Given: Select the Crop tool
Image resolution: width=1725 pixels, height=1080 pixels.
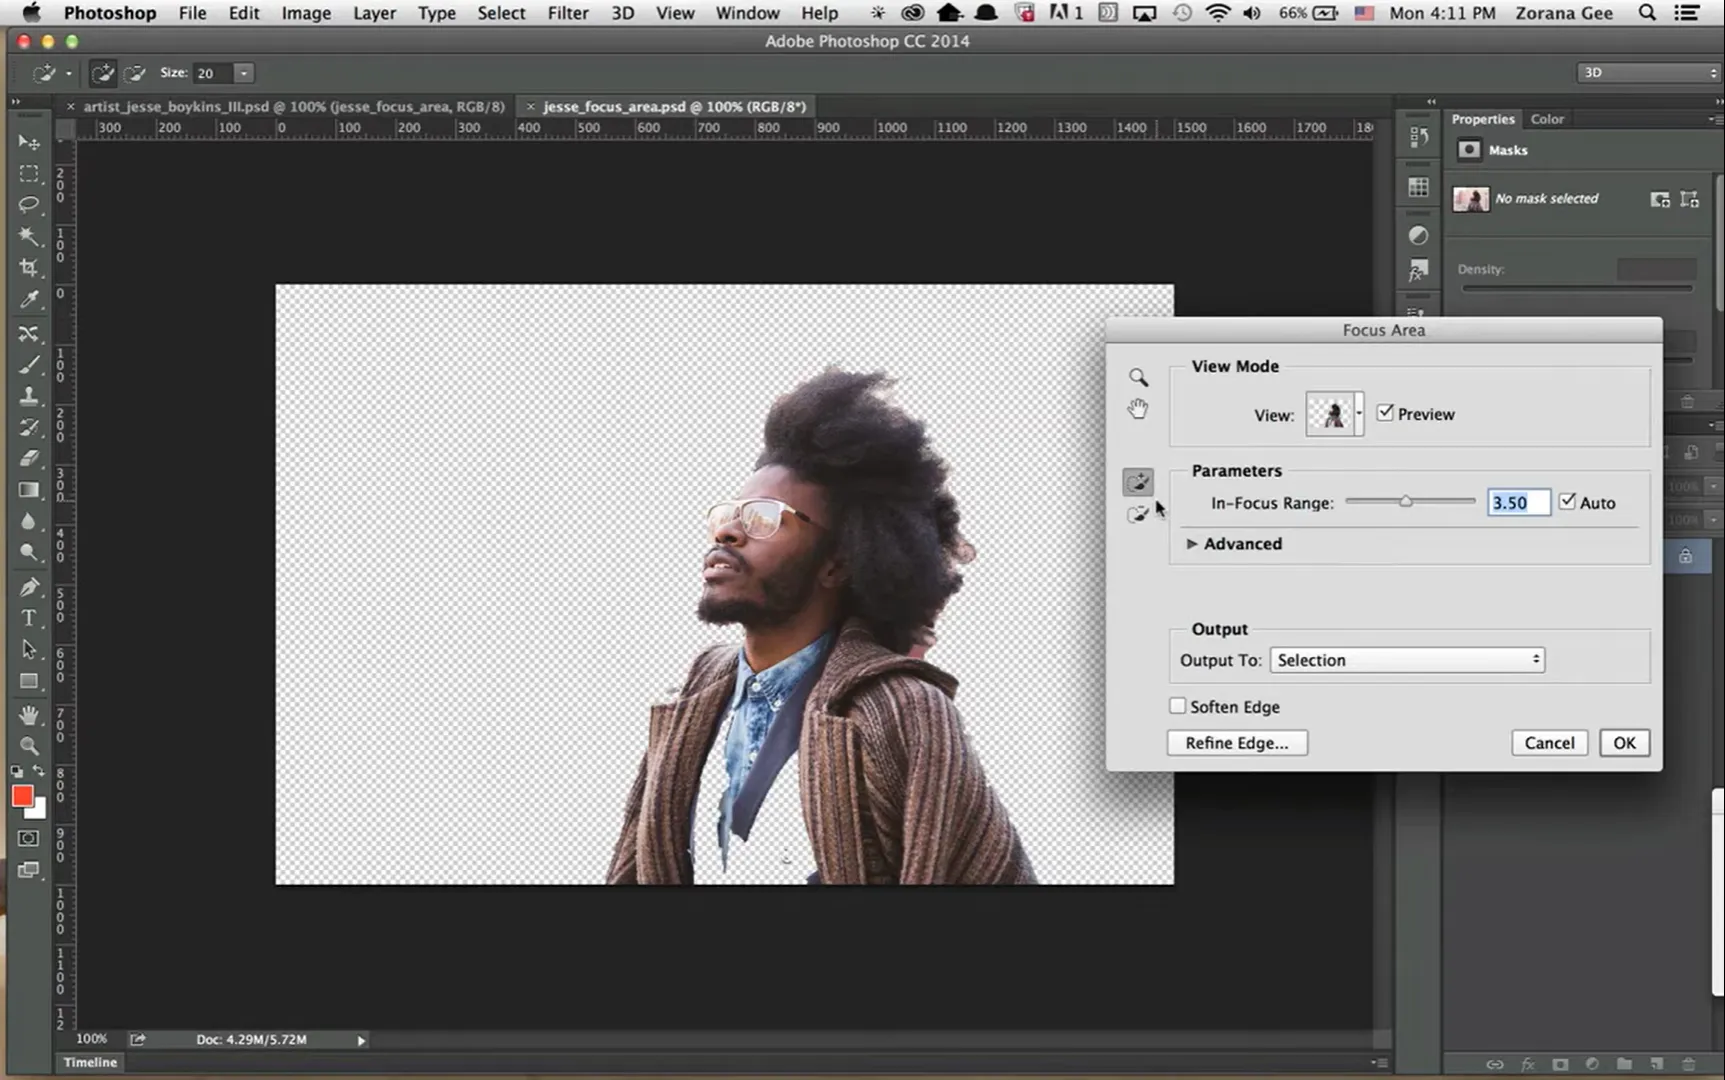Looking at the screenshot, I should pos(29,267).
